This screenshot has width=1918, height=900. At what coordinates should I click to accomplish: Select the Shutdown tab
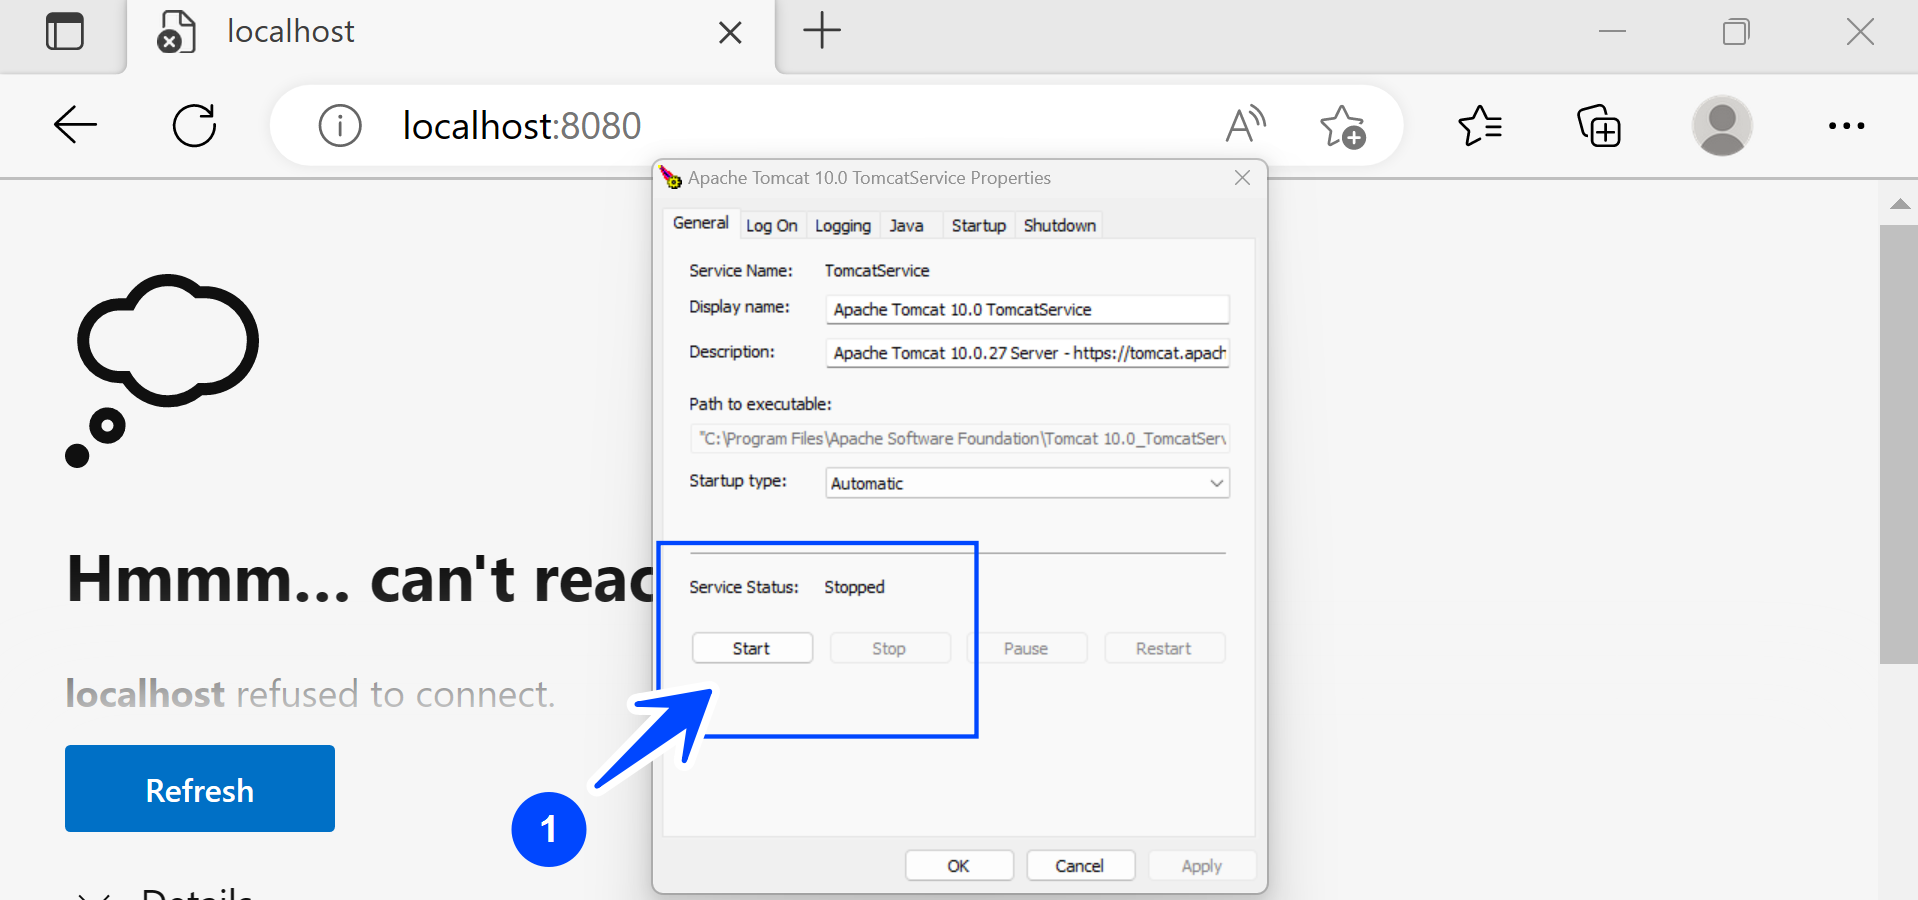1060,226
